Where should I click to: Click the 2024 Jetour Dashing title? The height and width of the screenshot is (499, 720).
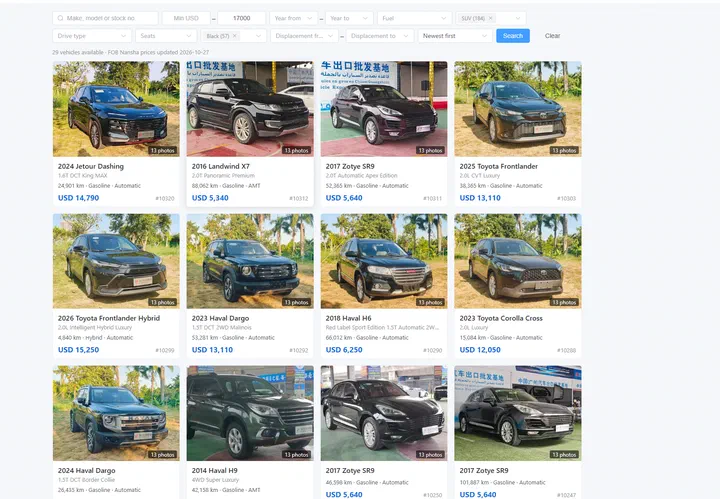[91, 166]
